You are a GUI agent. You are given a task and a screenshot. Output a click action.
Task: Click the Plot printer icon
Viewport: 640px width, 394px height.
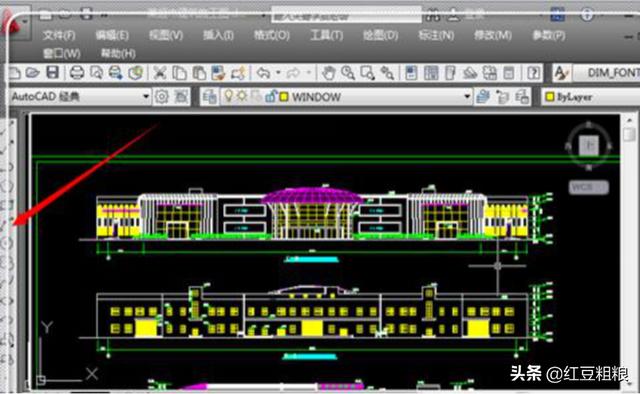click(x=76, y=73)
